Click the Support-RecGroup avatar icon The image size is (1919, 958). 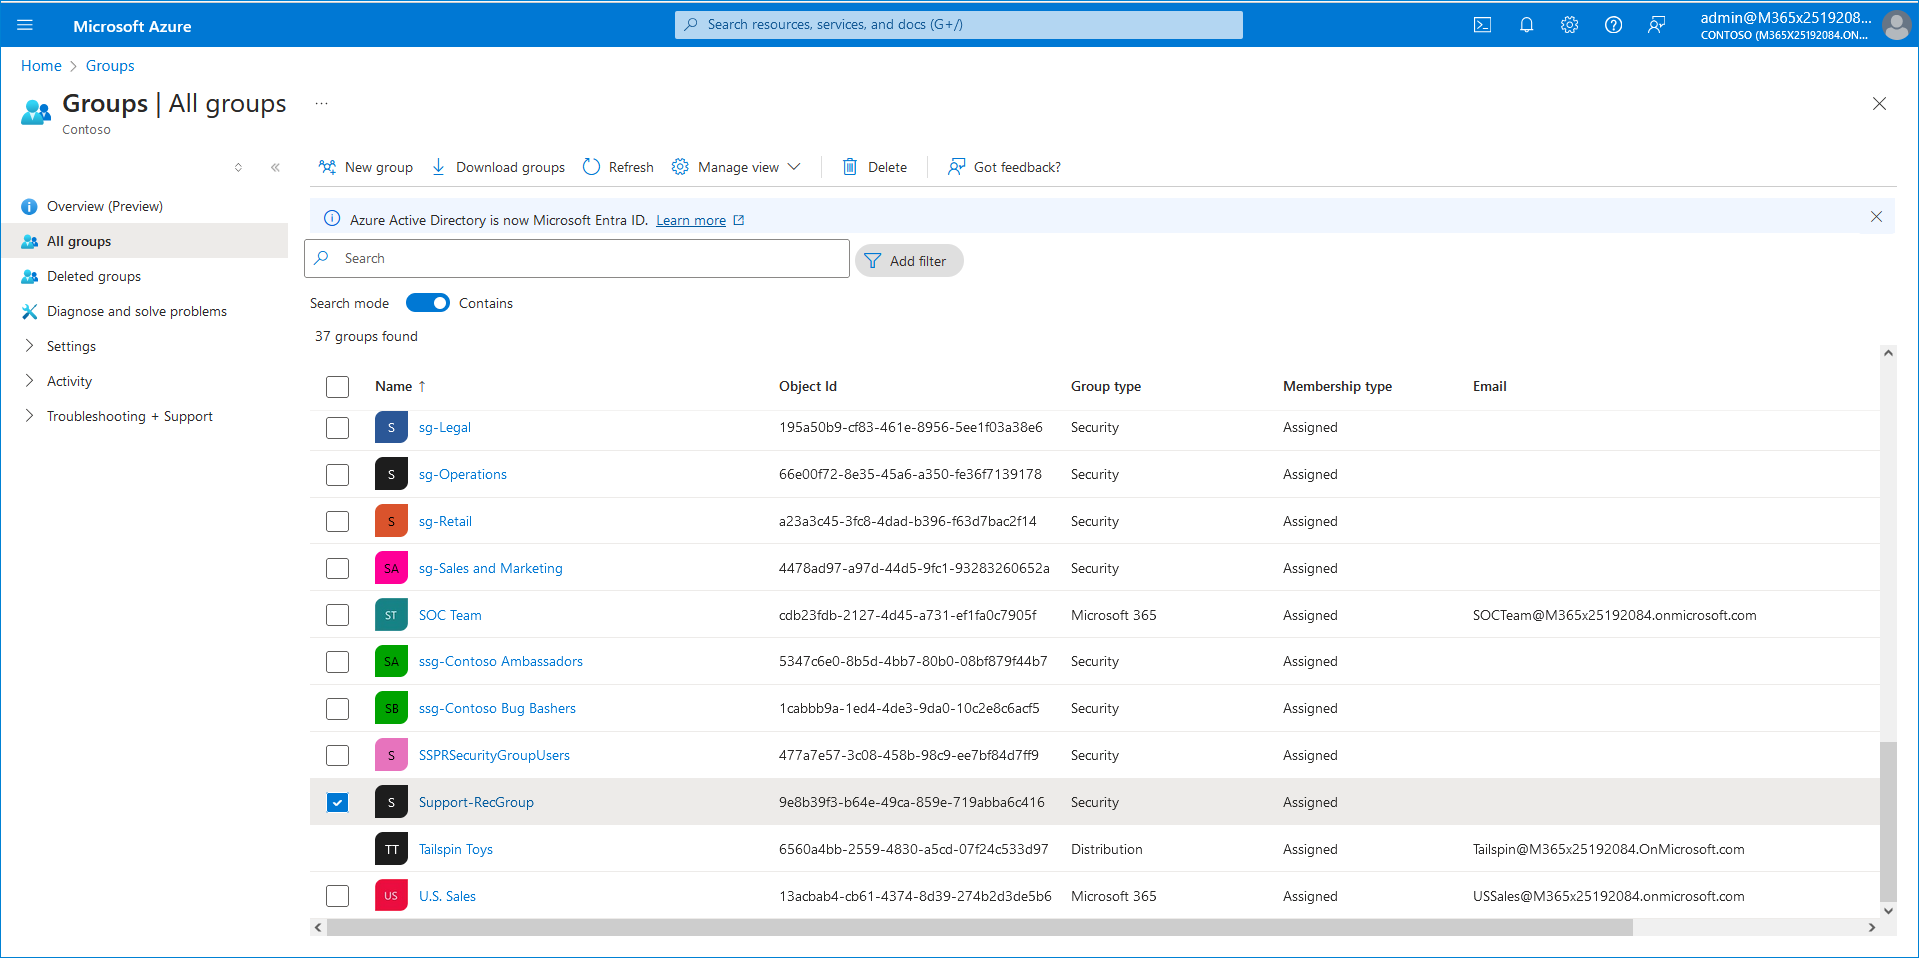point(391,802)
